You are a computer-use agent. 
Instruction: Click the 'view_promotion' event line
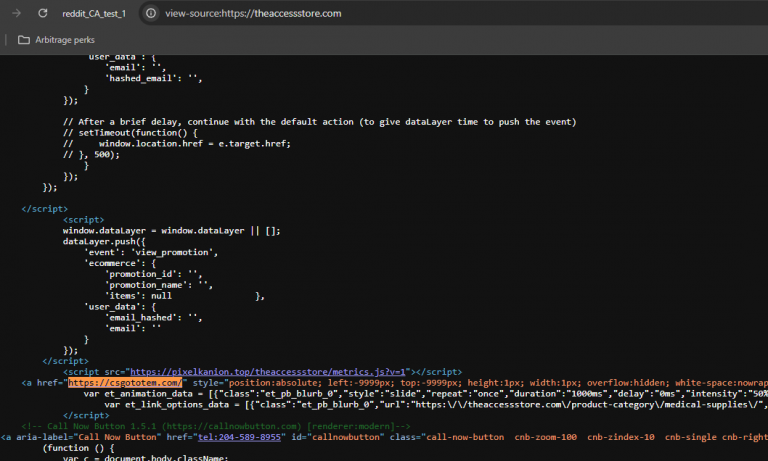[x=151, y=252]
